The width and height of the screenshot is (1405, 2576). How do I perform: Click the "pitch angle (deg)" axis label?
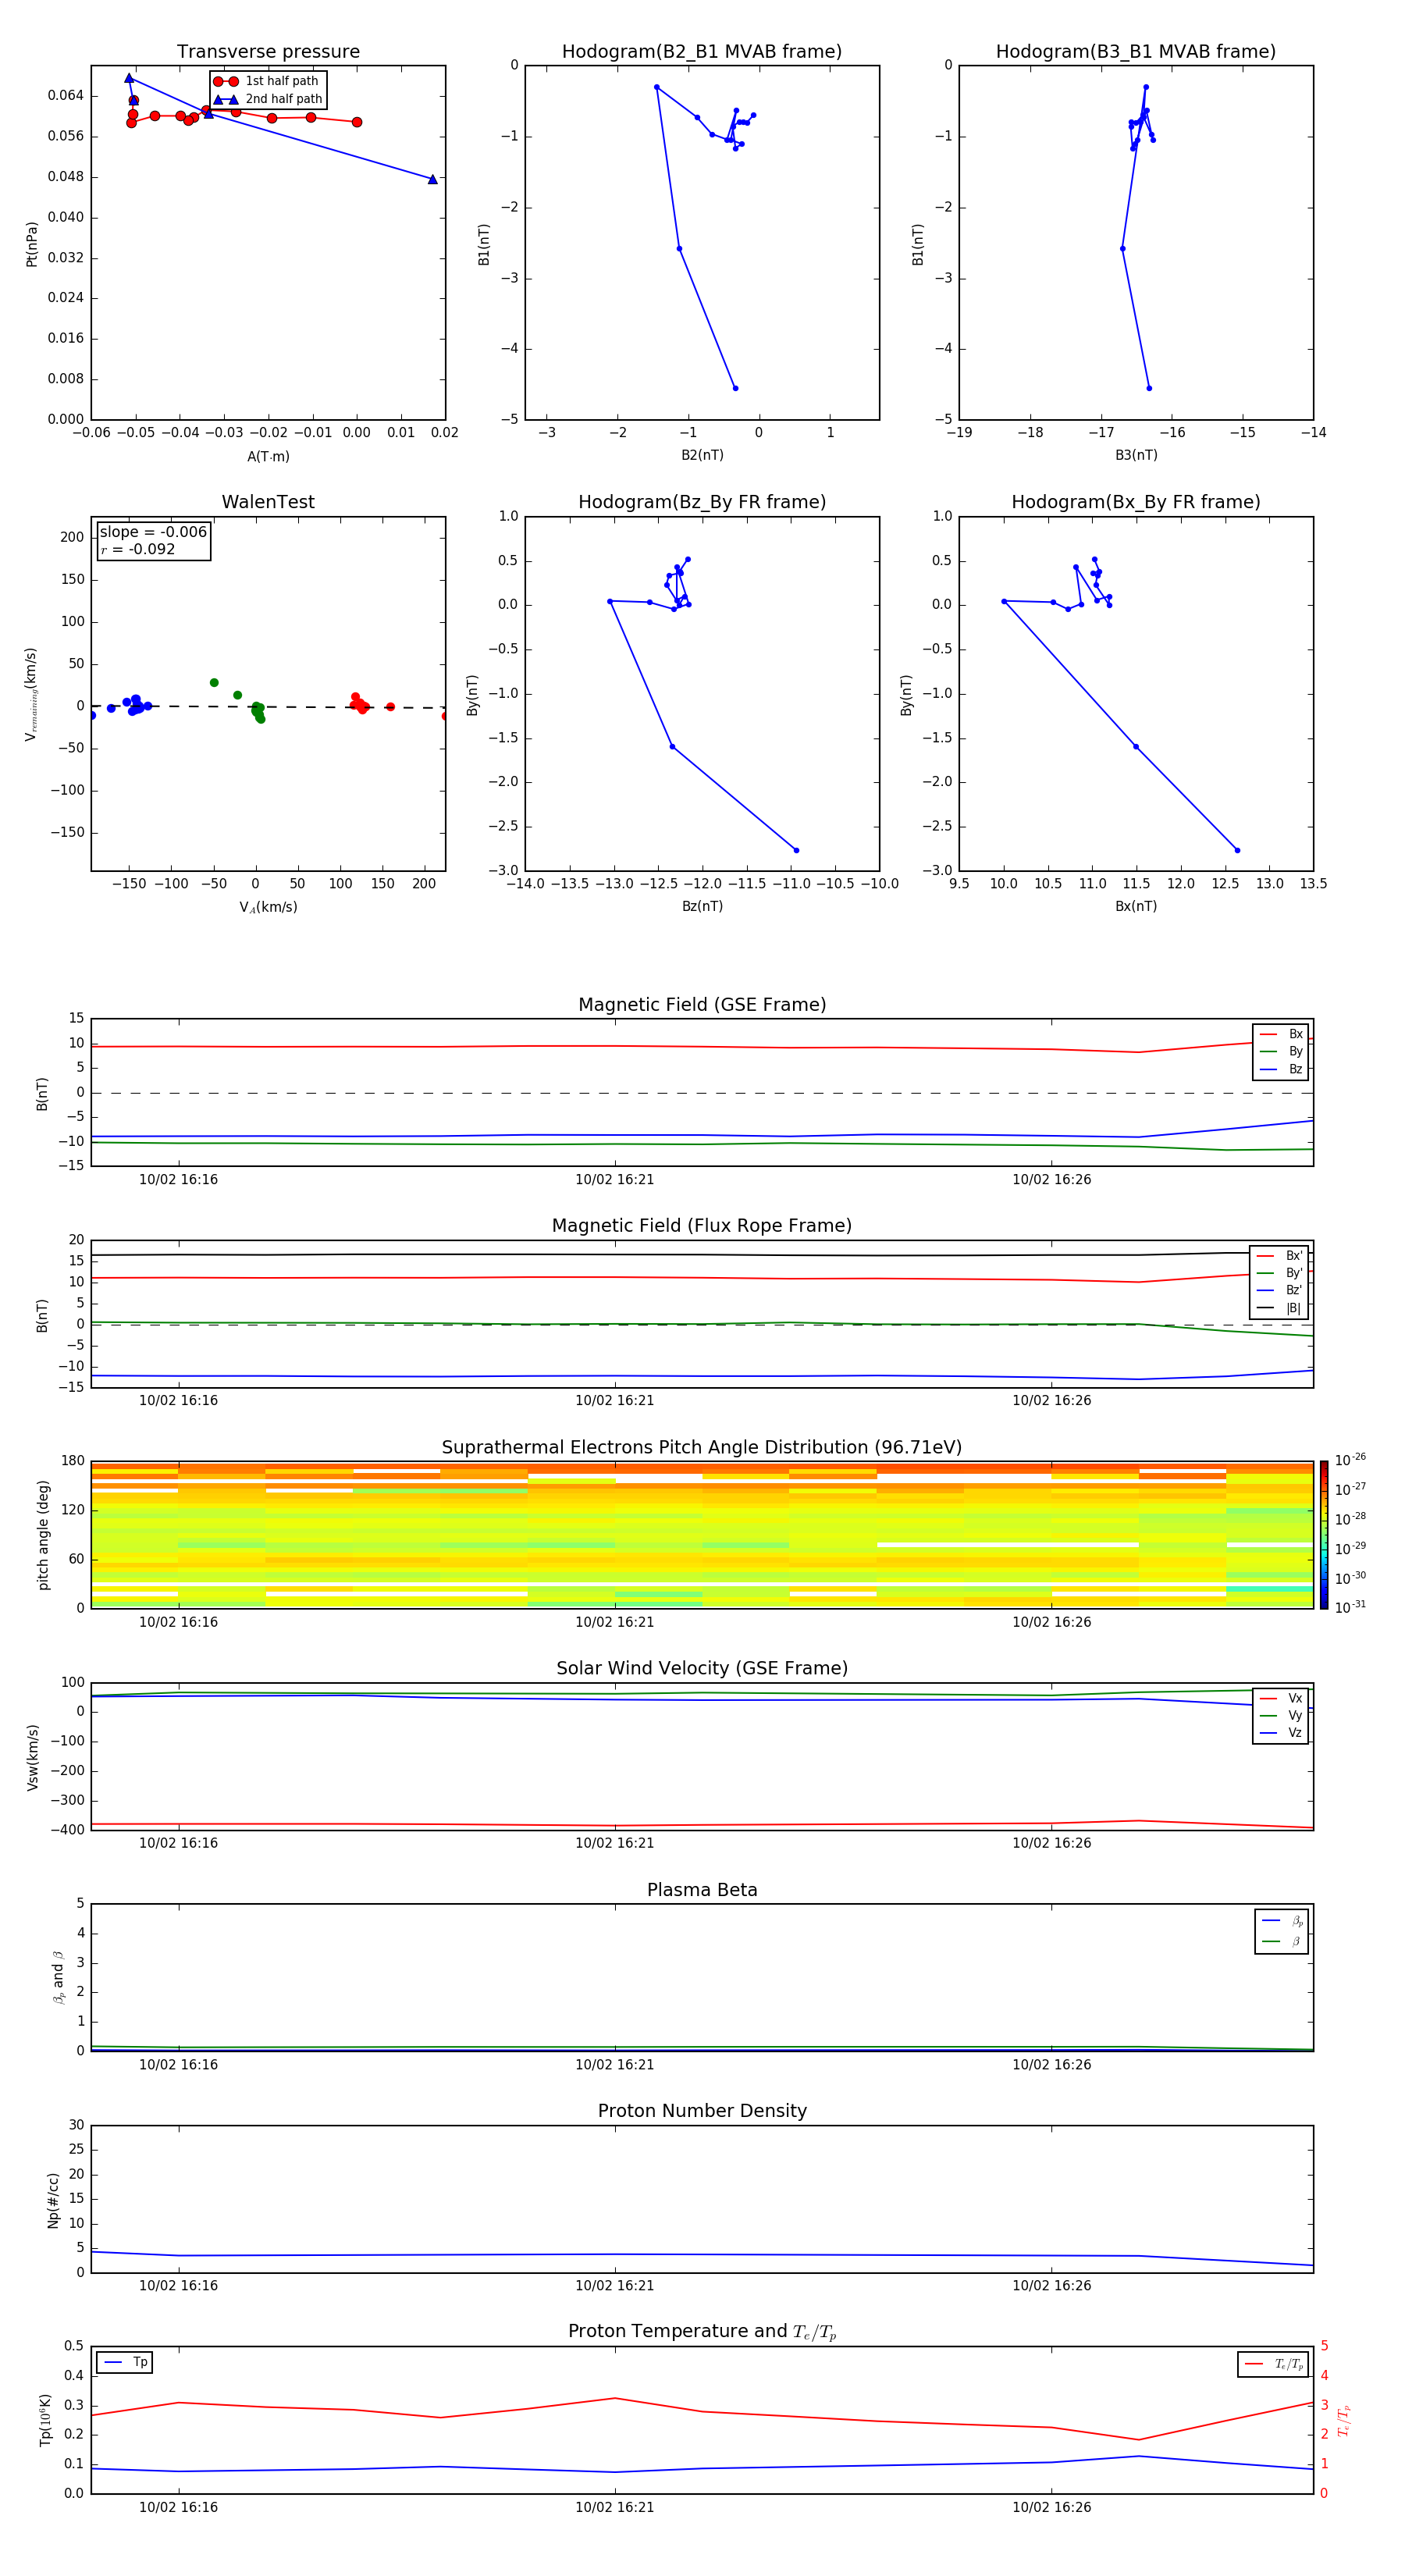pyautogui.click(x=43, y=1535)
